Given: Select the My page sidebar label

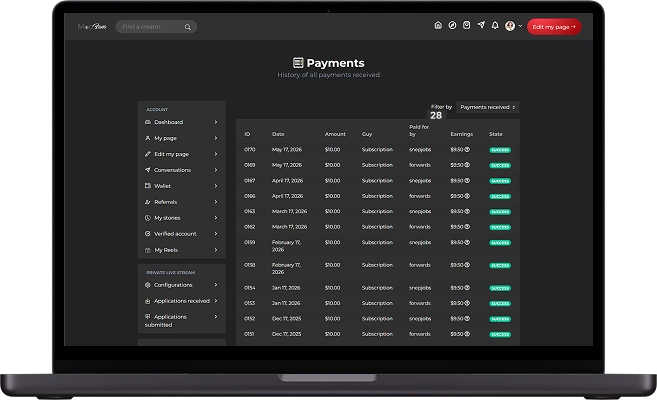Looking at the screenshot, I should coord(166,138).
